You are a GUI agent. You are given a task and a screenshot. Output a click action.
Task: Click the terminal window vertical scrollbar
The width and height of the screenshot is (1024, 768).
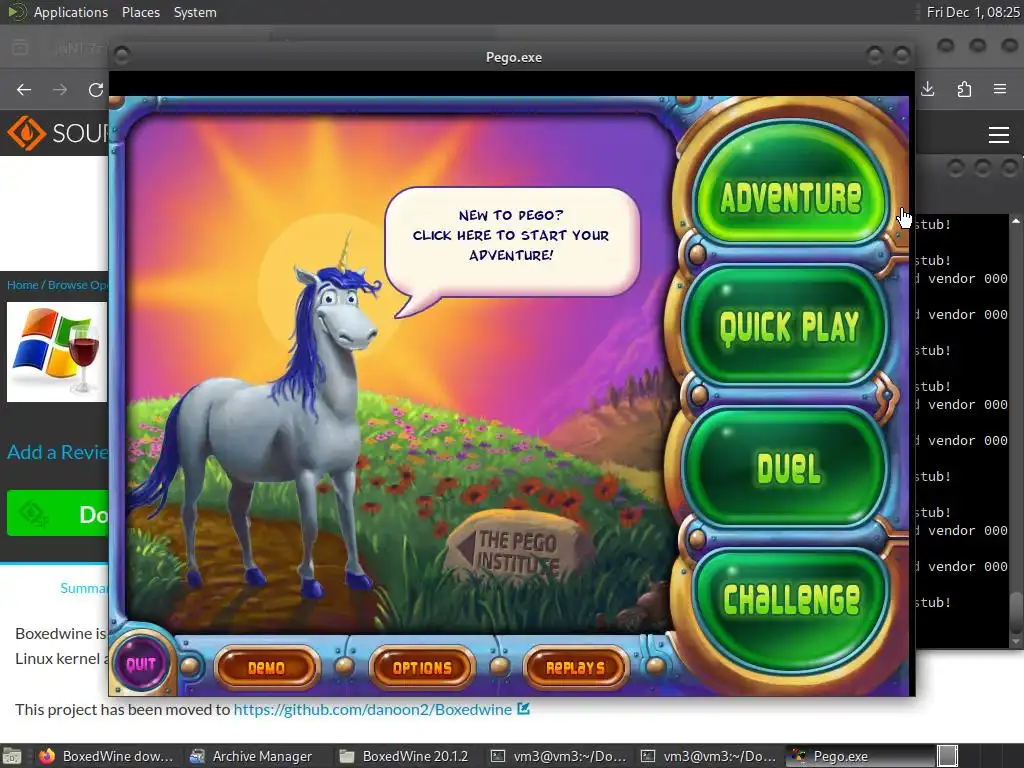tap(1016, 431)
